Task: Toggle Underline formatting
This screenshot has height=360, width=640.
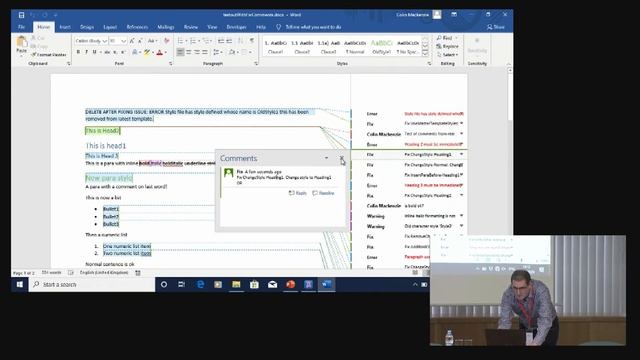Action: click(x=94, y=52)
